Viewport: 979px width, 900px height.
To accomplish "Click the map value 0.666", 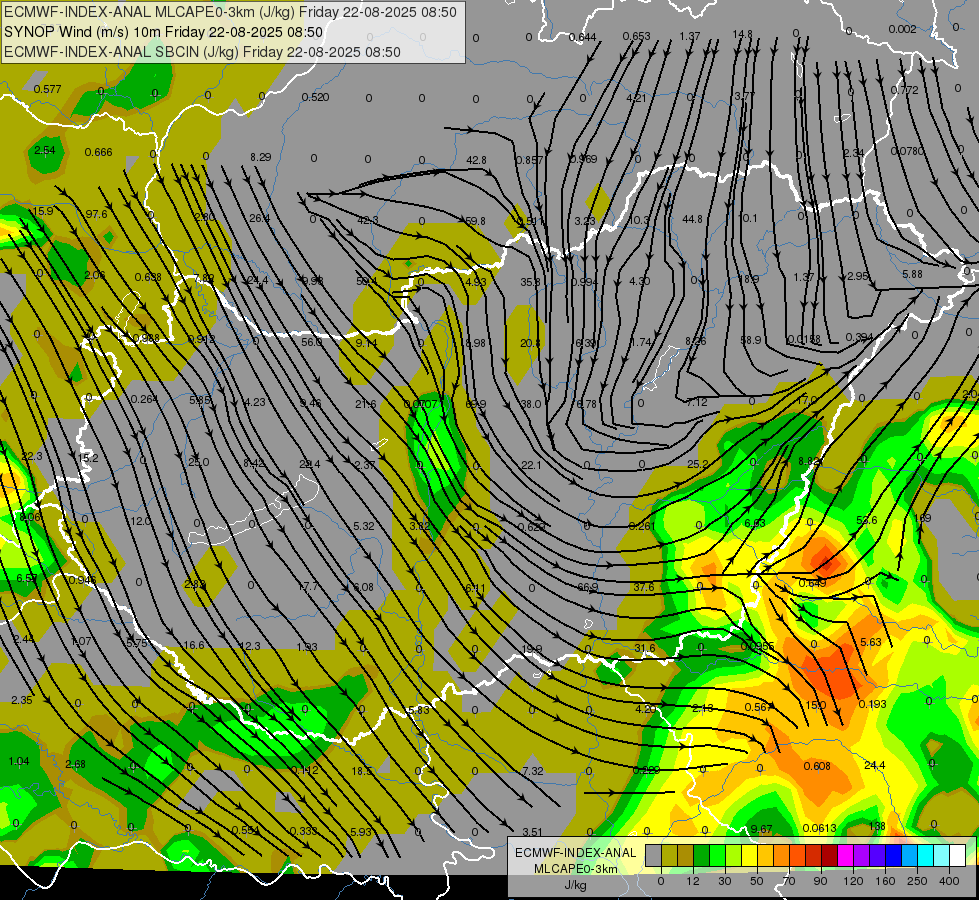I will point(99,152).
